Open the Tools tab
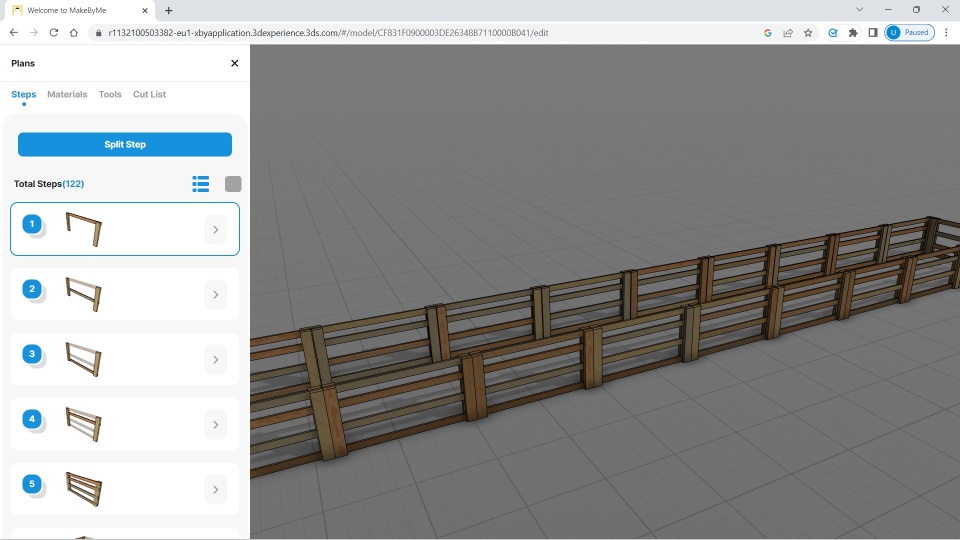The height and width of the screenshot is (540, 960). click(x=110, y=94)
